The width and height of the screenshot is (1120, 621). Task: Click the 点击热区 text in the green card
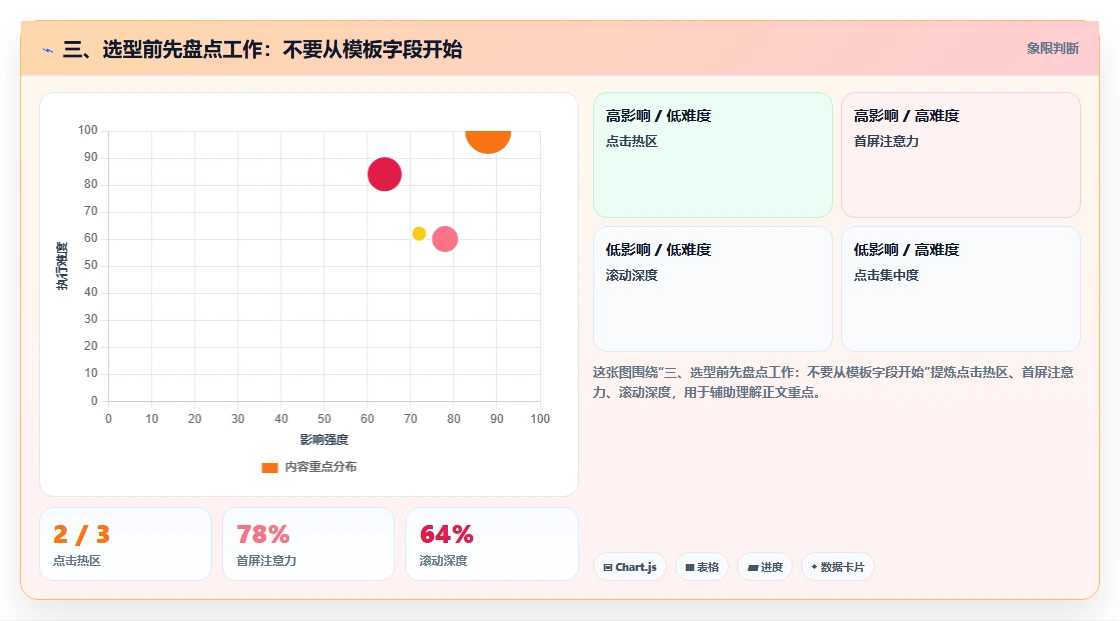[x=631, y=141]
